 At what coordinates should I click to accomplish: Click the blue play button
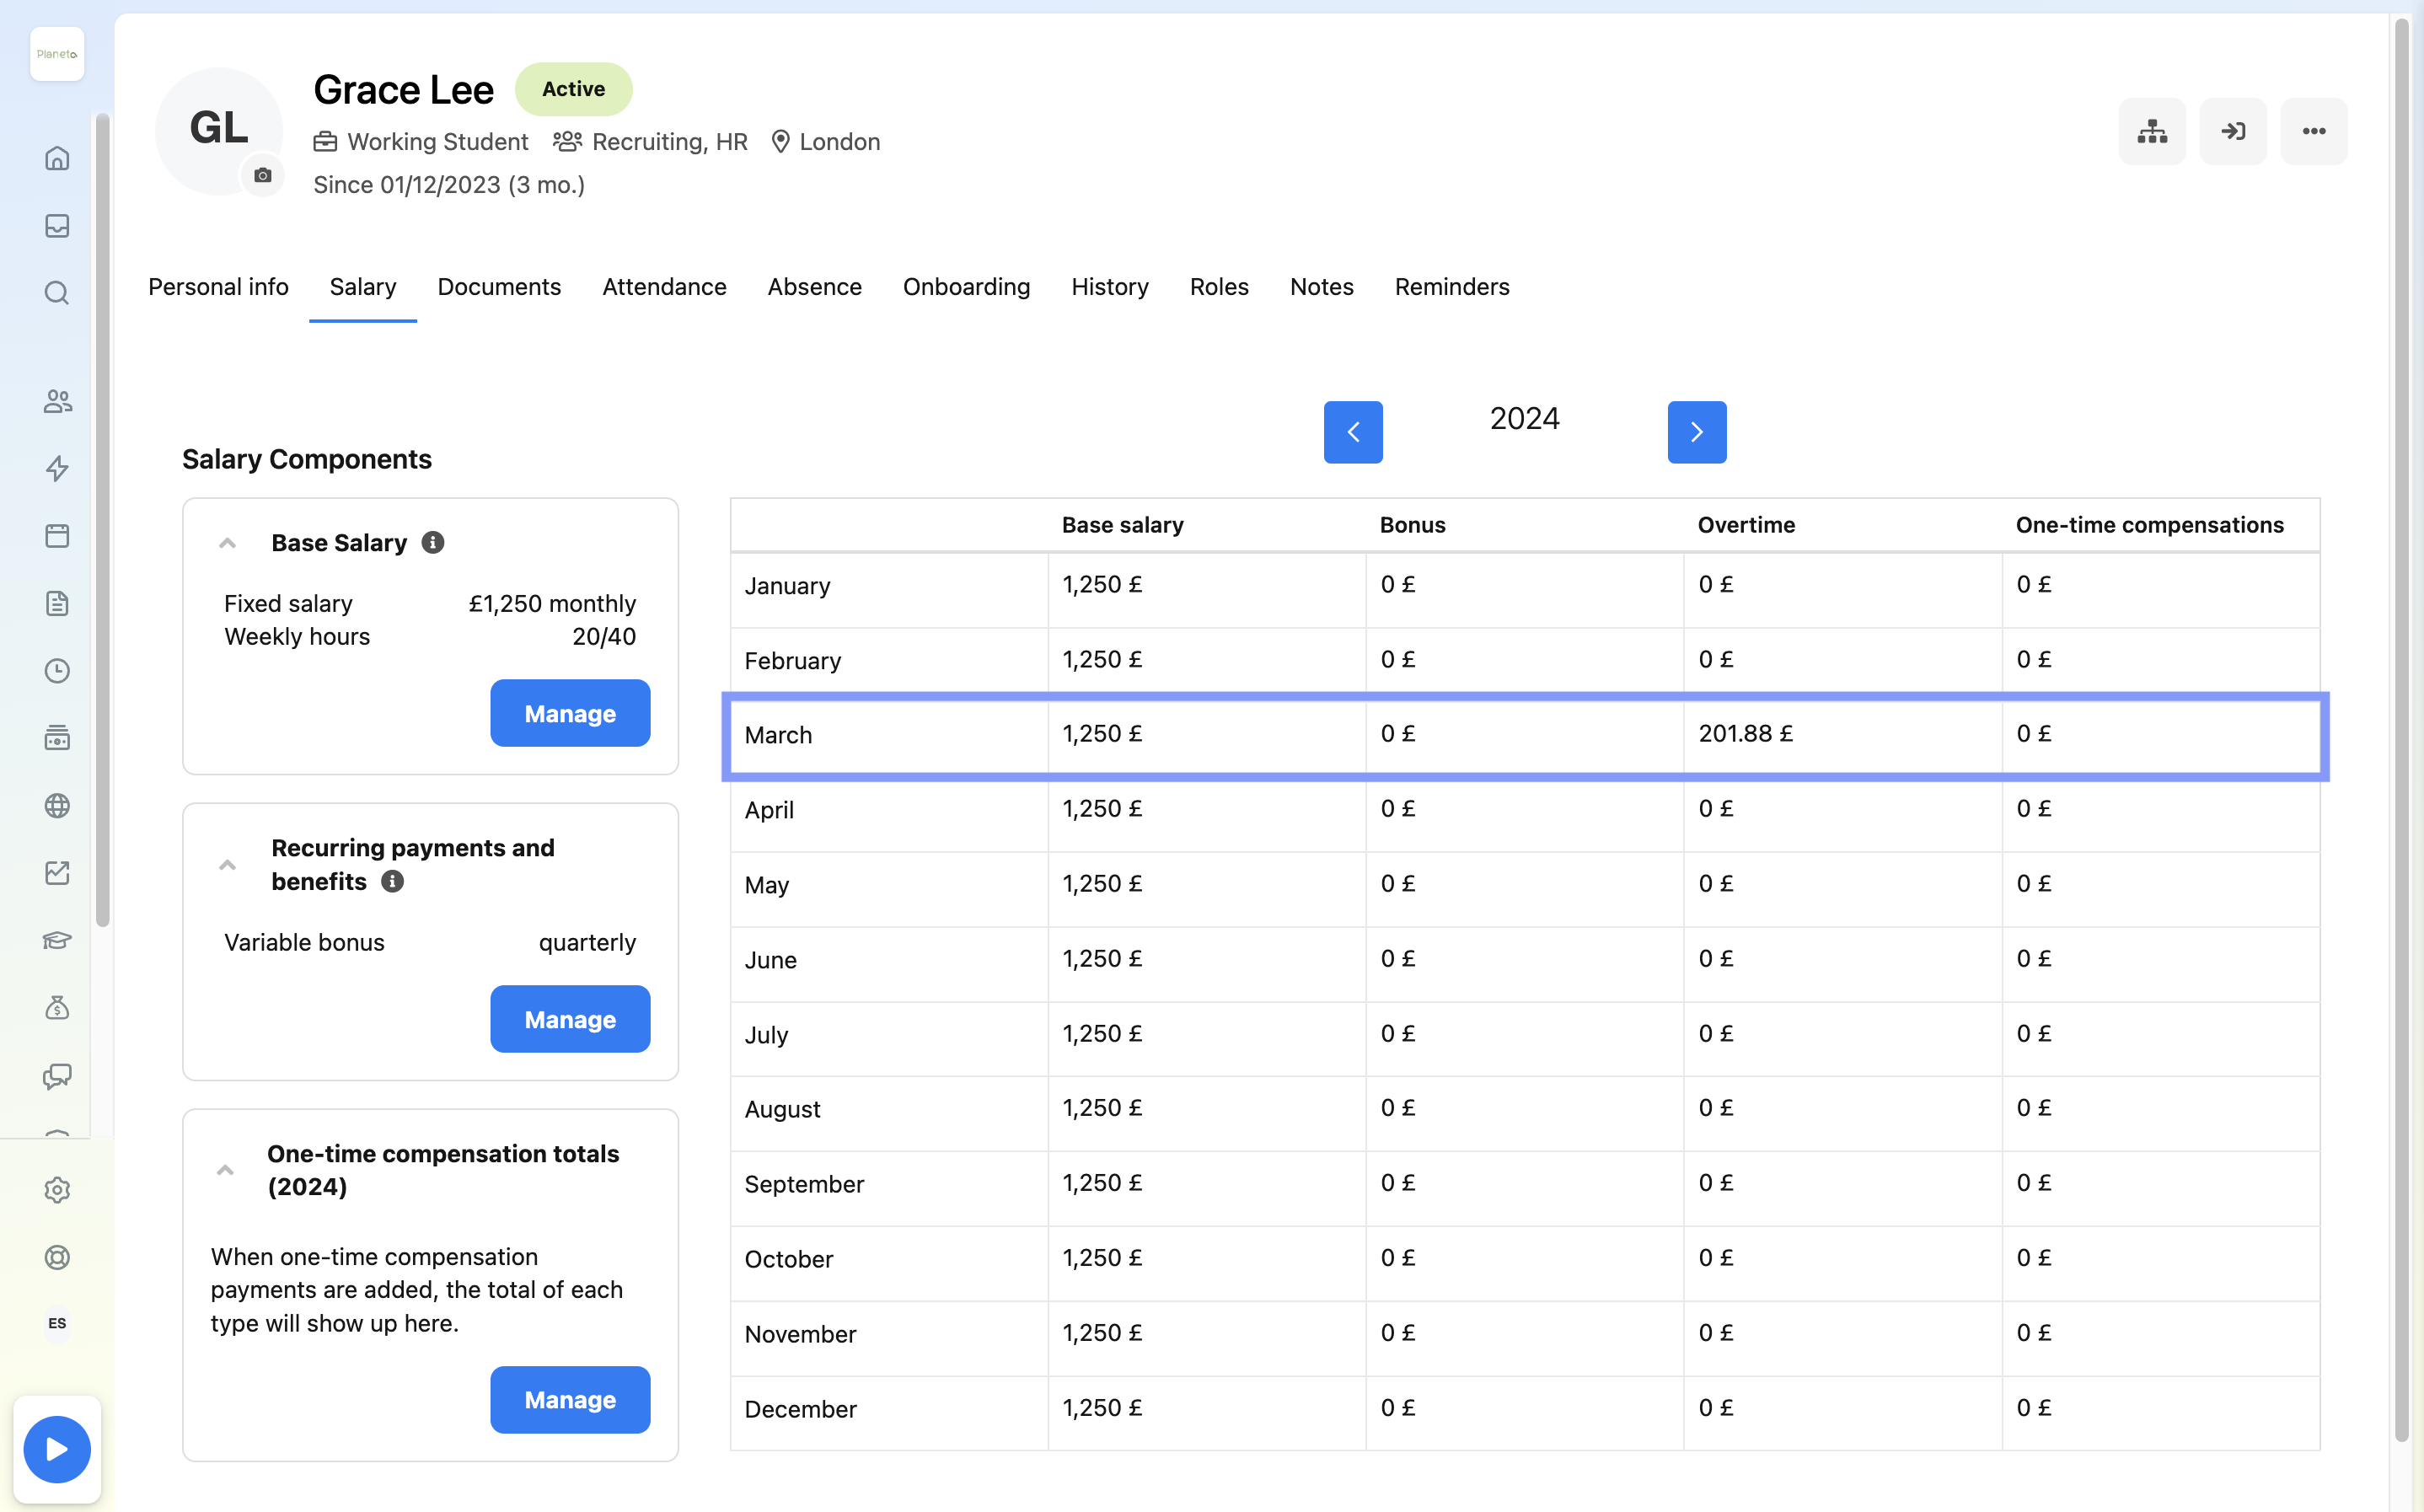[57, 1450]
